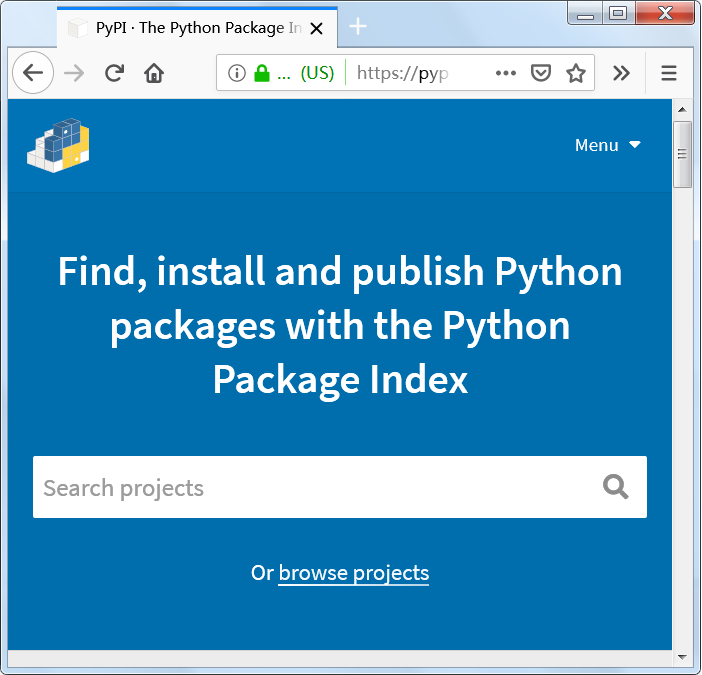The width and height of the screenshot is (702, 675).
Task: Open a new tab with plus button
Action: tap(358, 26)
